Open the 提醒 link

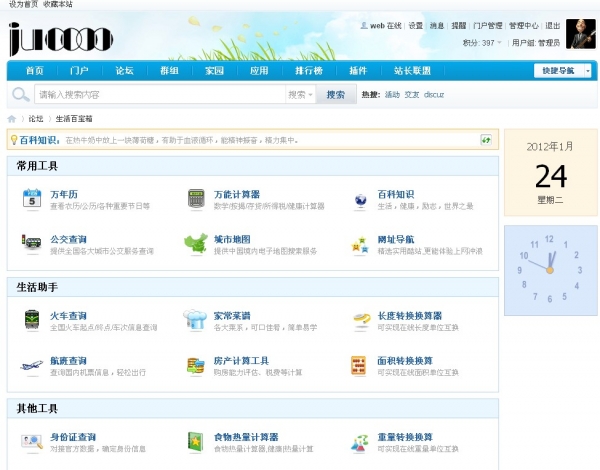click(x=458, y=26)
